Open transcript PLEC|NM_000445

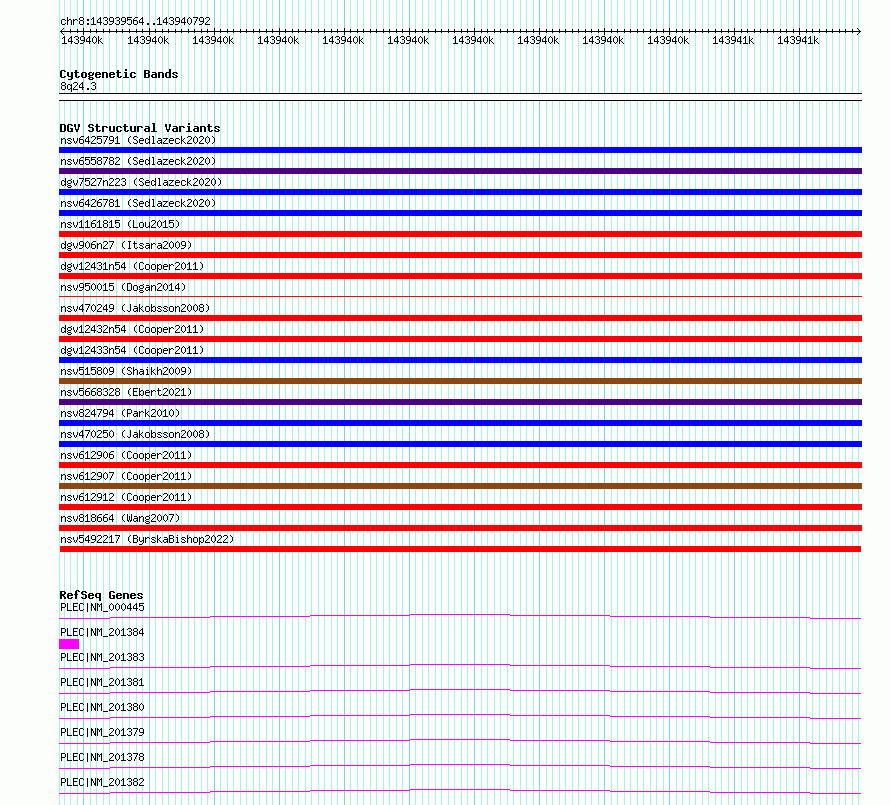tap(102, 607)
